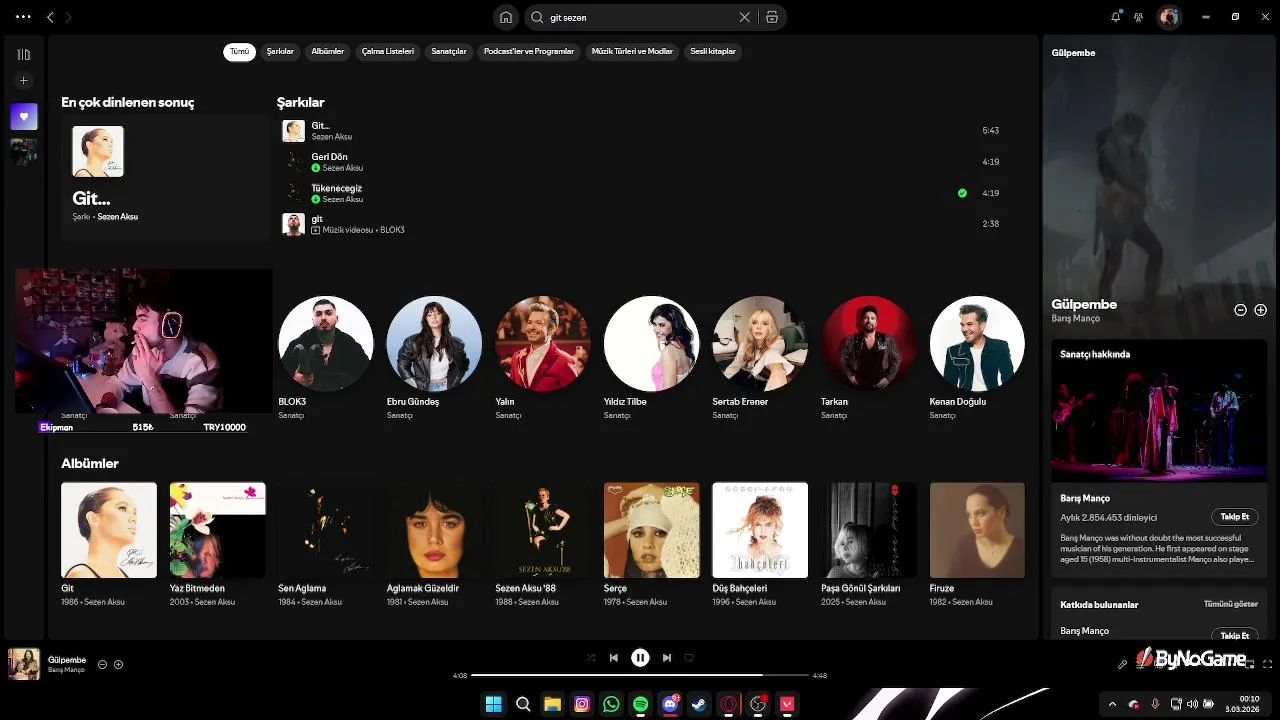Open Friend Activity icon
This screenshot has width=1280, height=720.
pyautogui.click(x=1138, y=17)
